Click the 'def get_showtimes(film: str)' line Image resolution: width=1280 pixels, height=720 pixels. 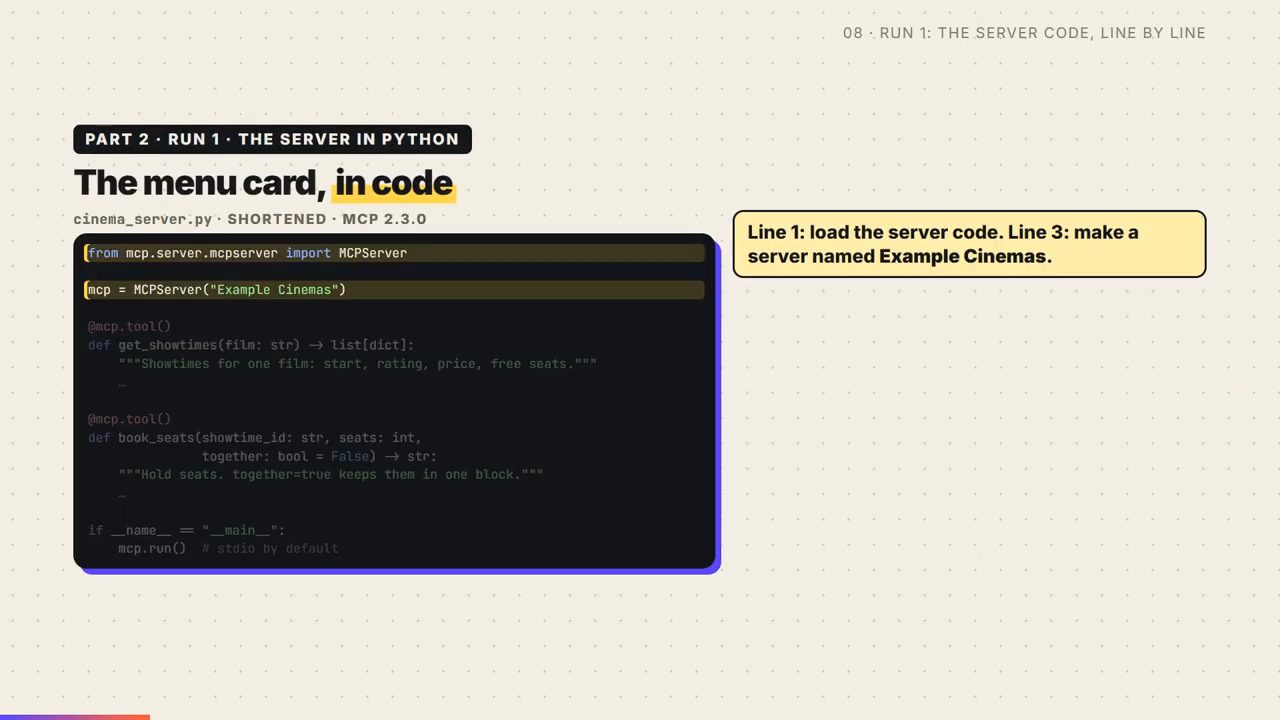251,345
